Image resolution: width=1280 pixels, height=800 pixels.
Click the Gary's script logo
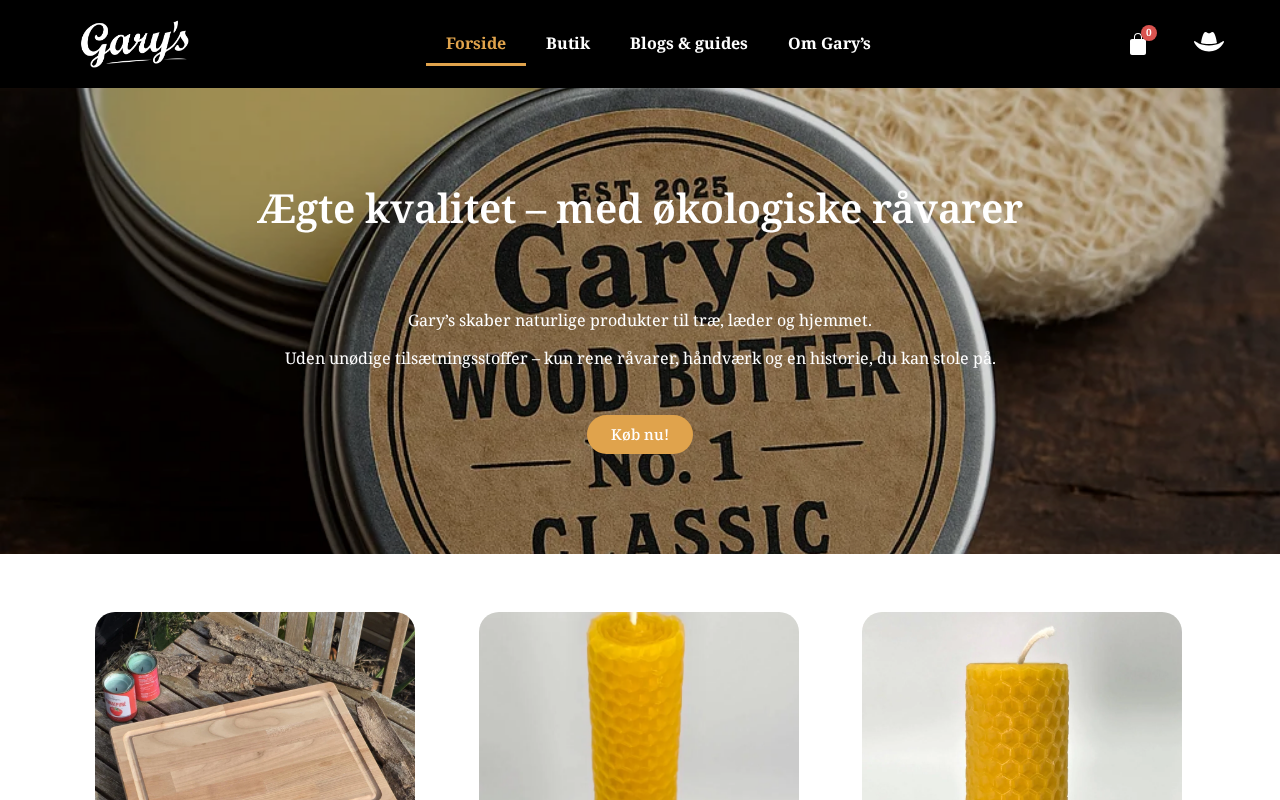pos(135,44)
